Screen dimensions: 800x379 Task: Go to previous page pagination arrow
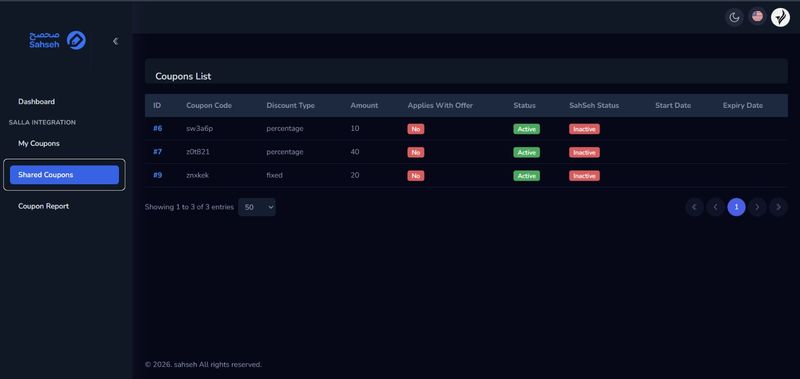pyautogui.click(x=715, y=207)
